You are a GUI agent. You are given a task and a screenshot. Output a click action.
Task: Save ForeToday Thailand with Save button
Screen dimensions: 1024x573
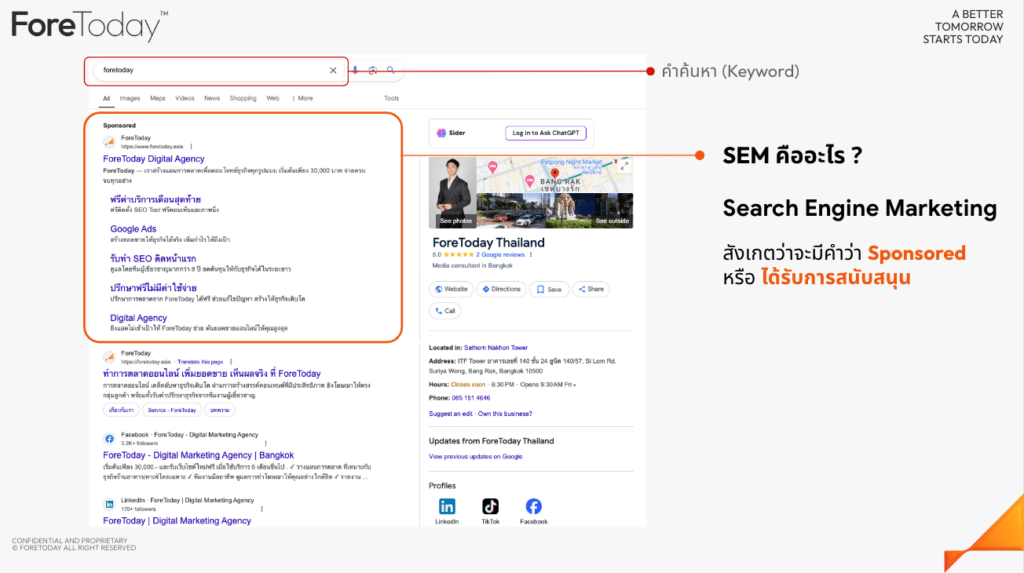pyautogui.click(x=551, y=289)
